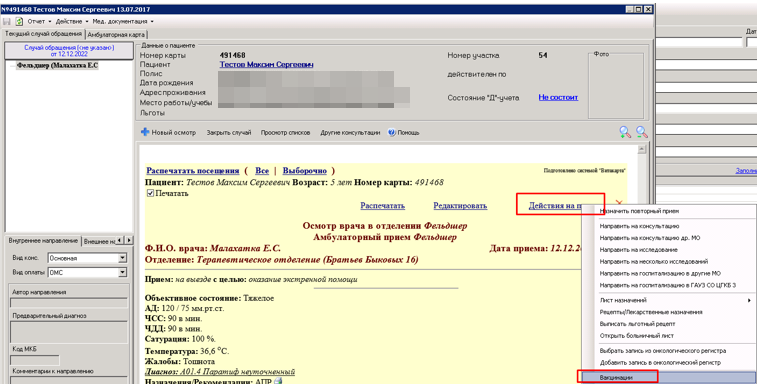The image size is (759, 386).
Task: Click Закрыть случай toolbar button
Action: point(229,132)
